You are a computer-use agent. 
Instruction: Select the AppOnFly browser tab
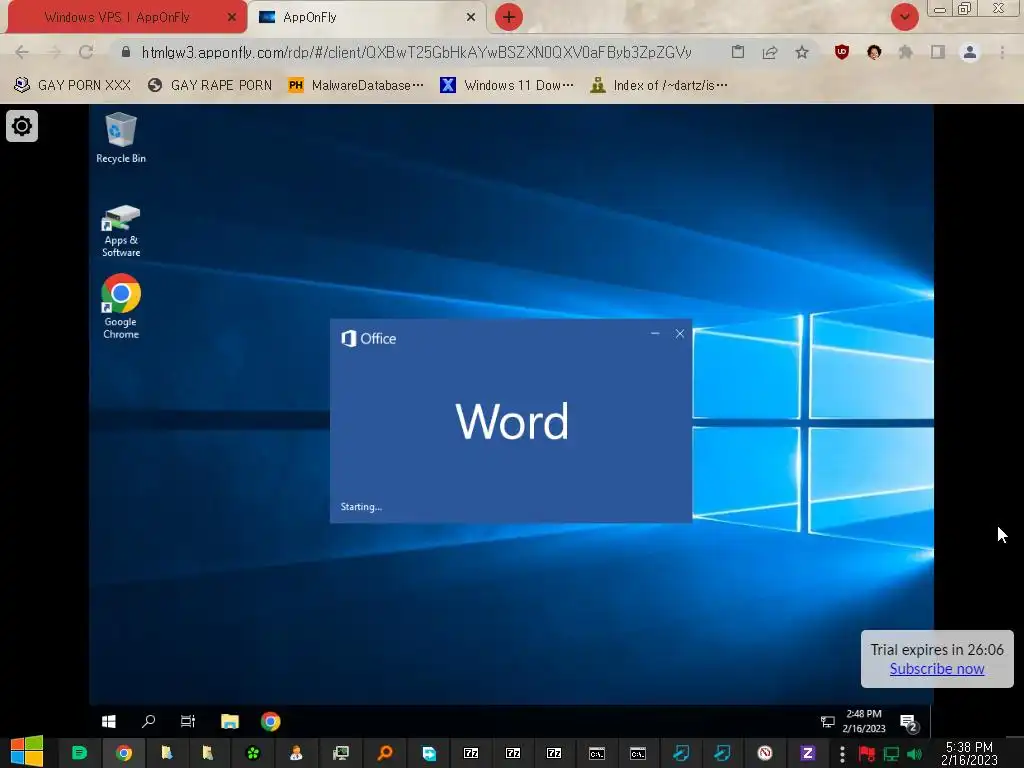tap(310, 17)
